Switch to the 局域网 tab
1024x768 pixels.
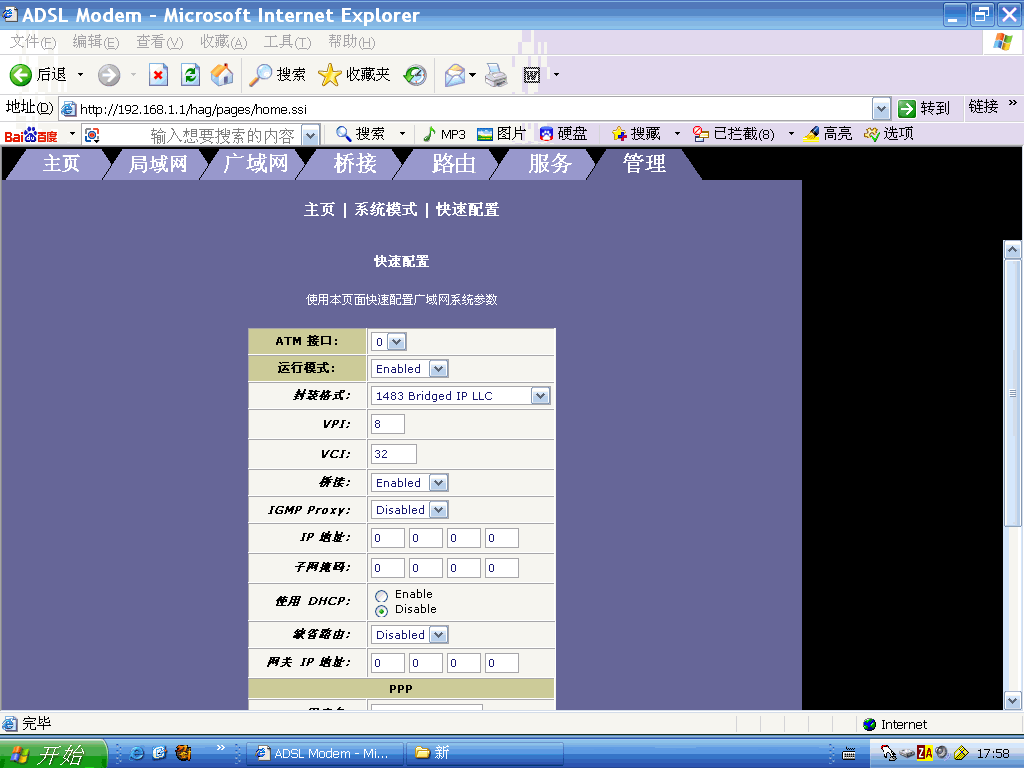click(x=158, y=164)
